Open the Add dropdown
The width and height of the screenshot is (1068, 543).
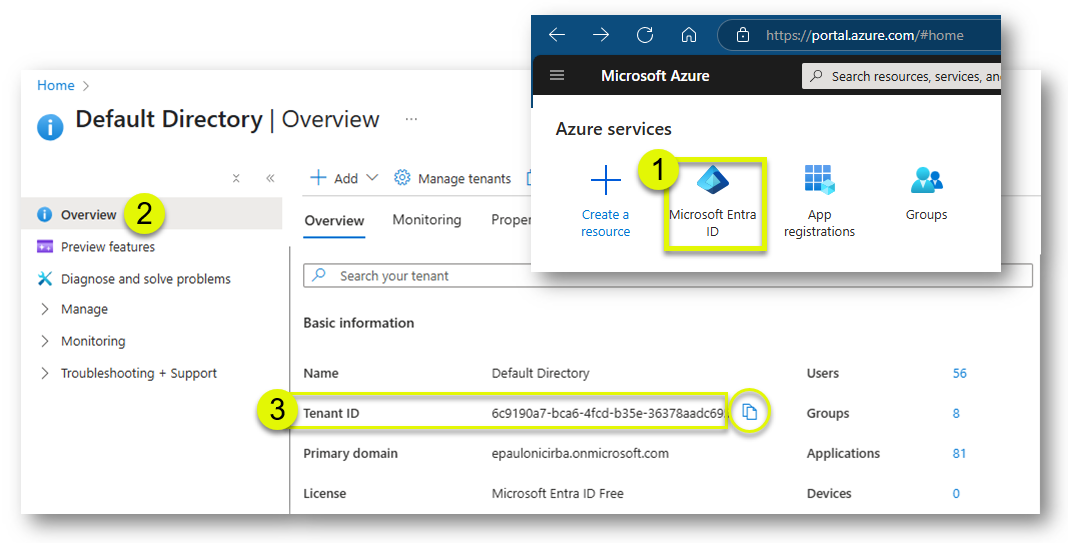coord(344,179)
